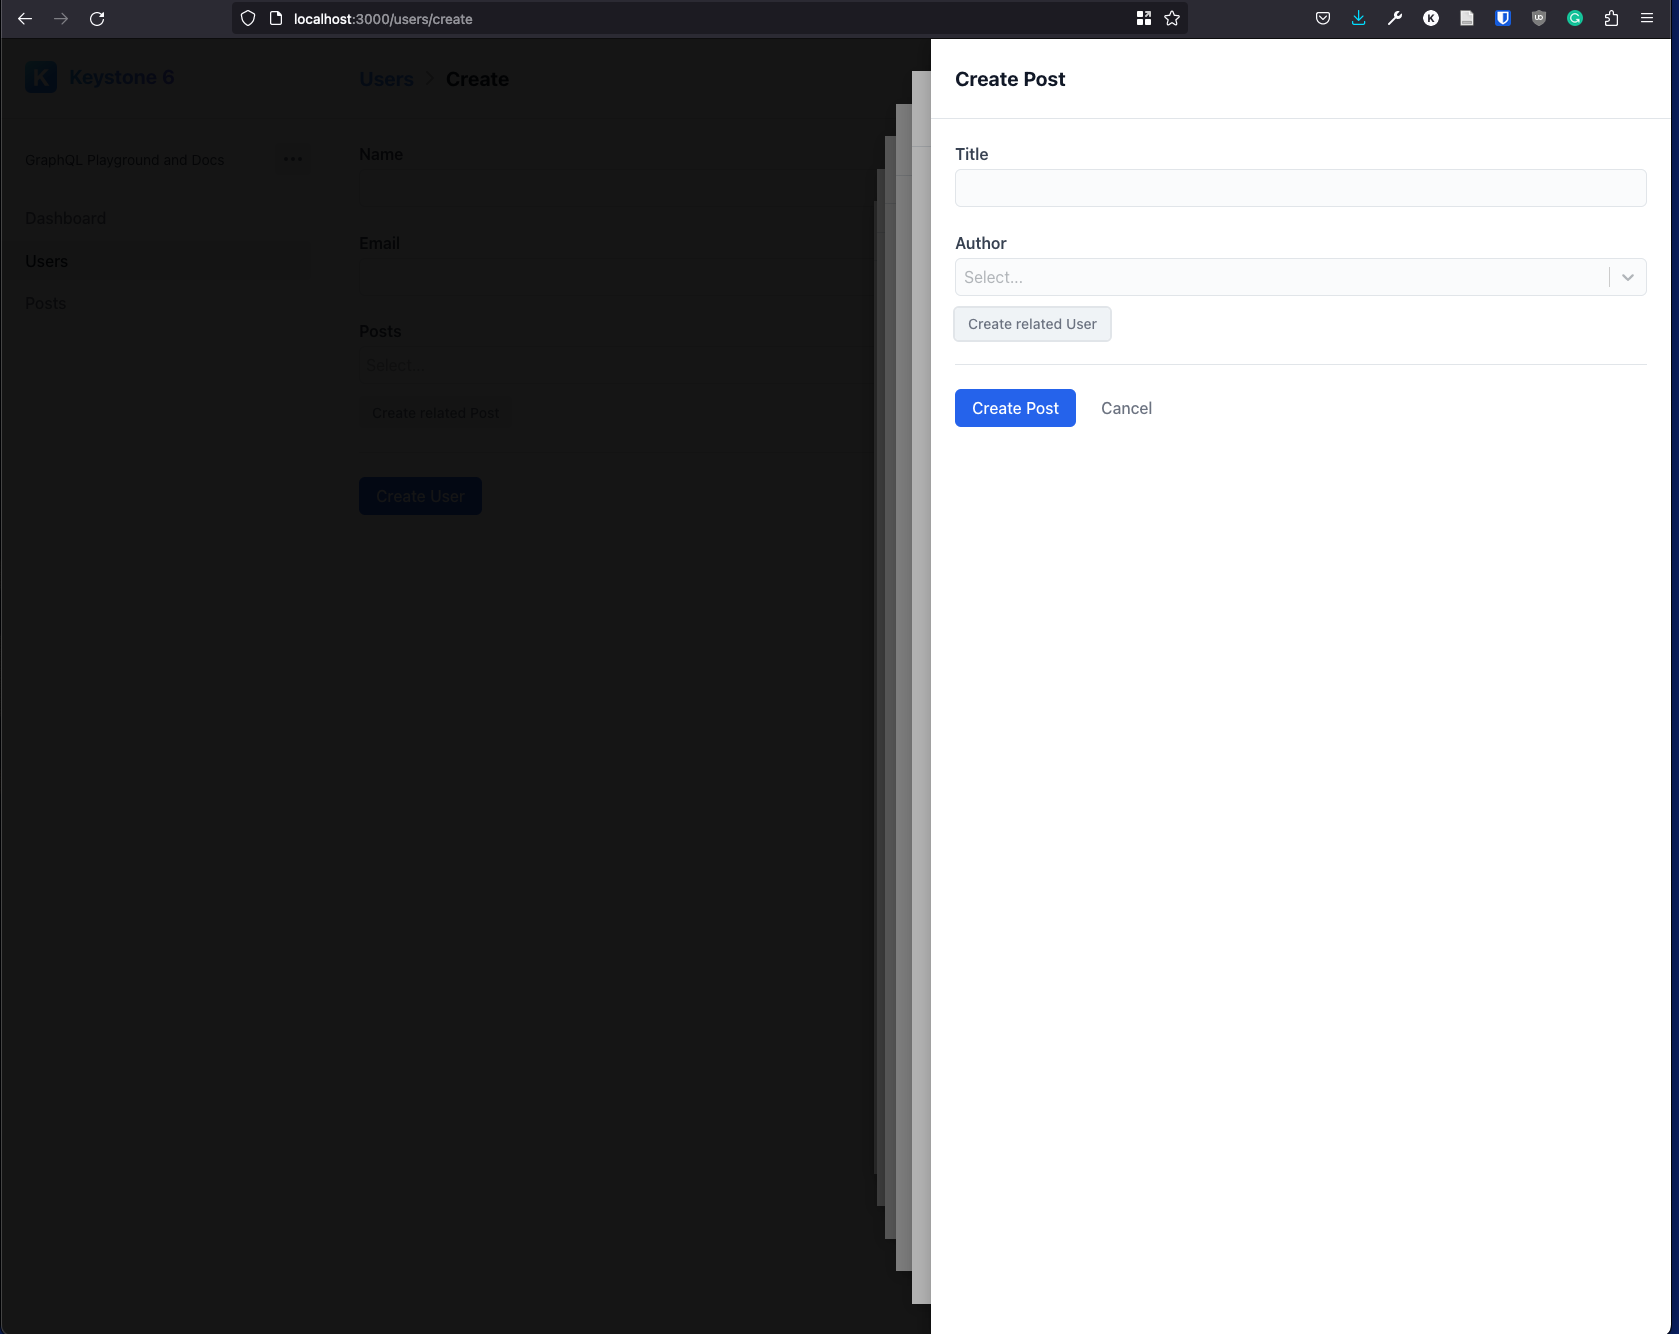
Task: Open the extensions puzzle piece menu
Action: click(1611, 19)
